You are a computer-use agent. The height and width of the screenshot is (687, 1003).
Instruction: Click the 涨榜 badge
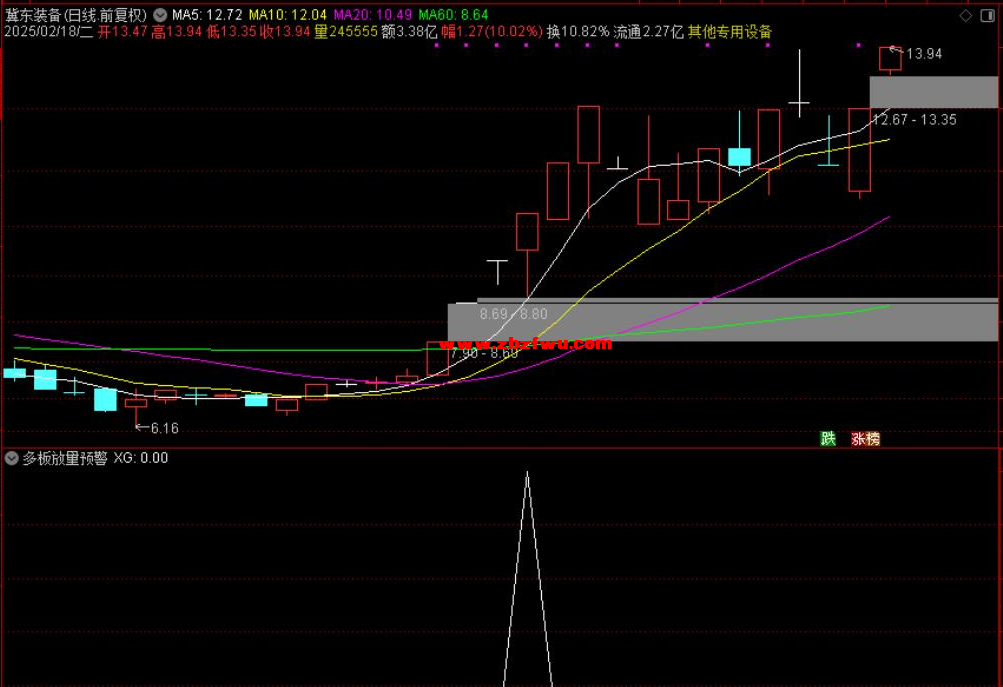pyautogui.click(x=865, y=439)
